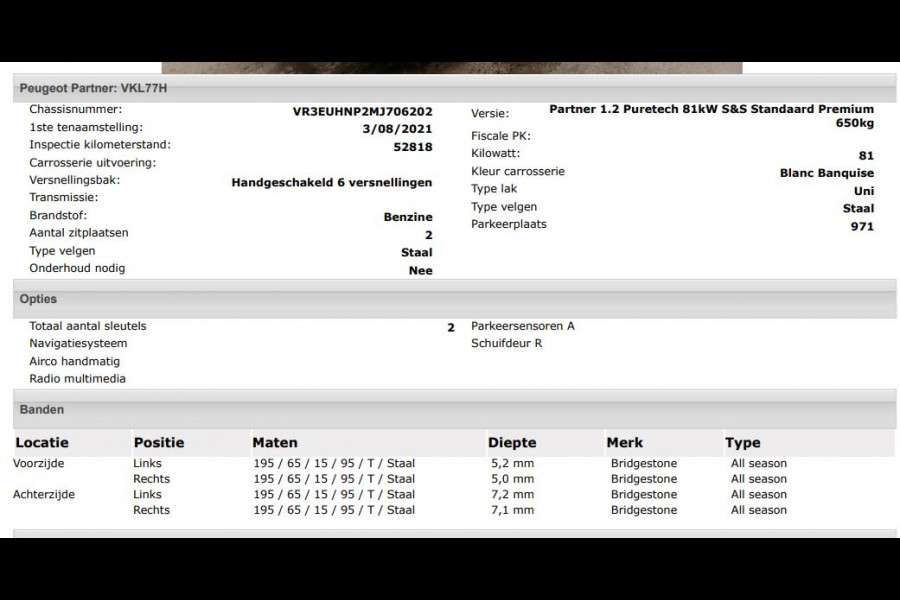Select tread depth 7,1 mm
Image resolution: width=900 pixels, height=600 pixels.
point(513,510)
